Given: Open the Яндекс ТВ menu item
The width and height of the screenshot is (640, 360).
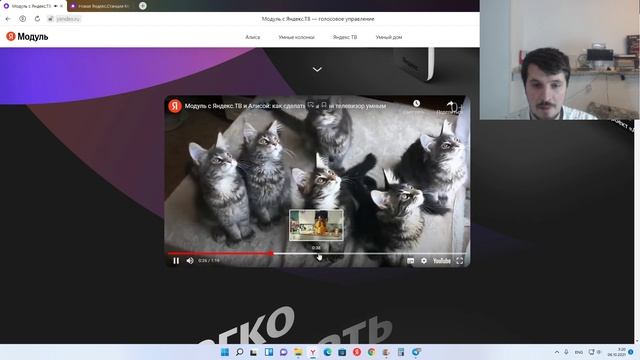Looking at the screenshot, I should [345, 37].
